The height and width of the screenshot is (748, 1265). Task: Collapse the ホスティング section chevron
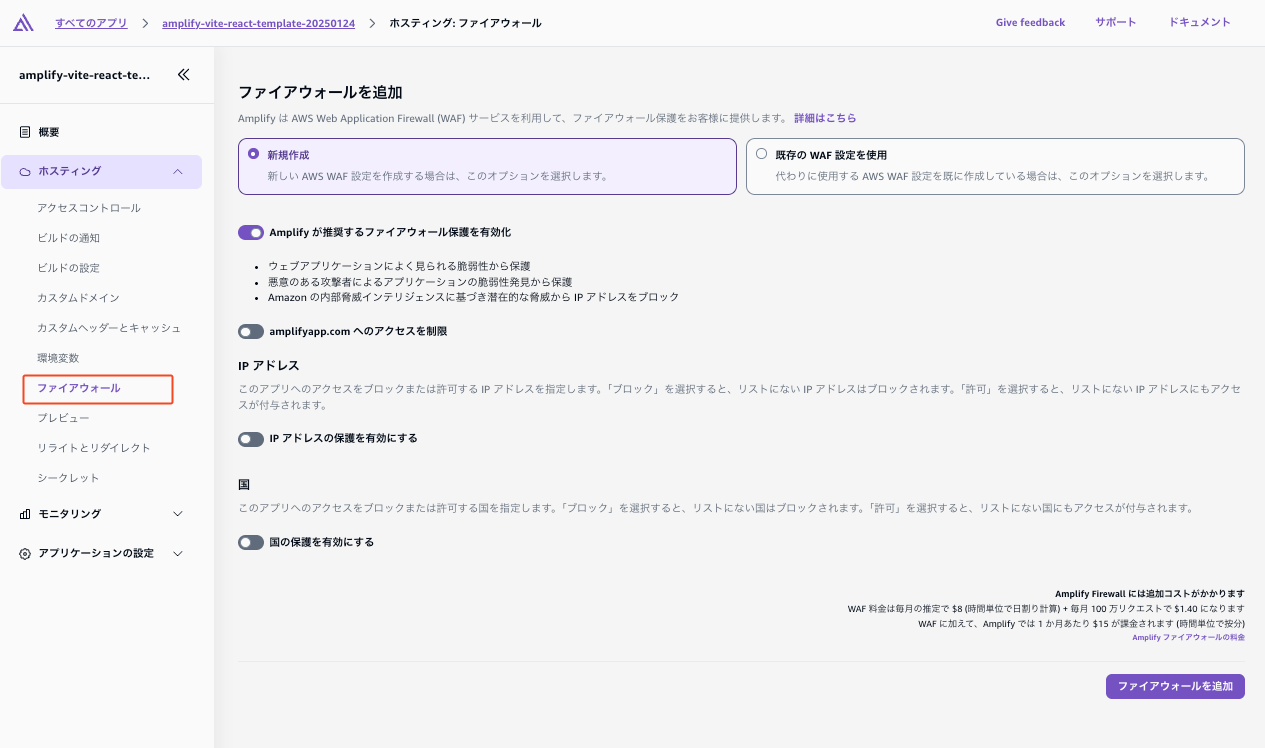click(178, 172)
